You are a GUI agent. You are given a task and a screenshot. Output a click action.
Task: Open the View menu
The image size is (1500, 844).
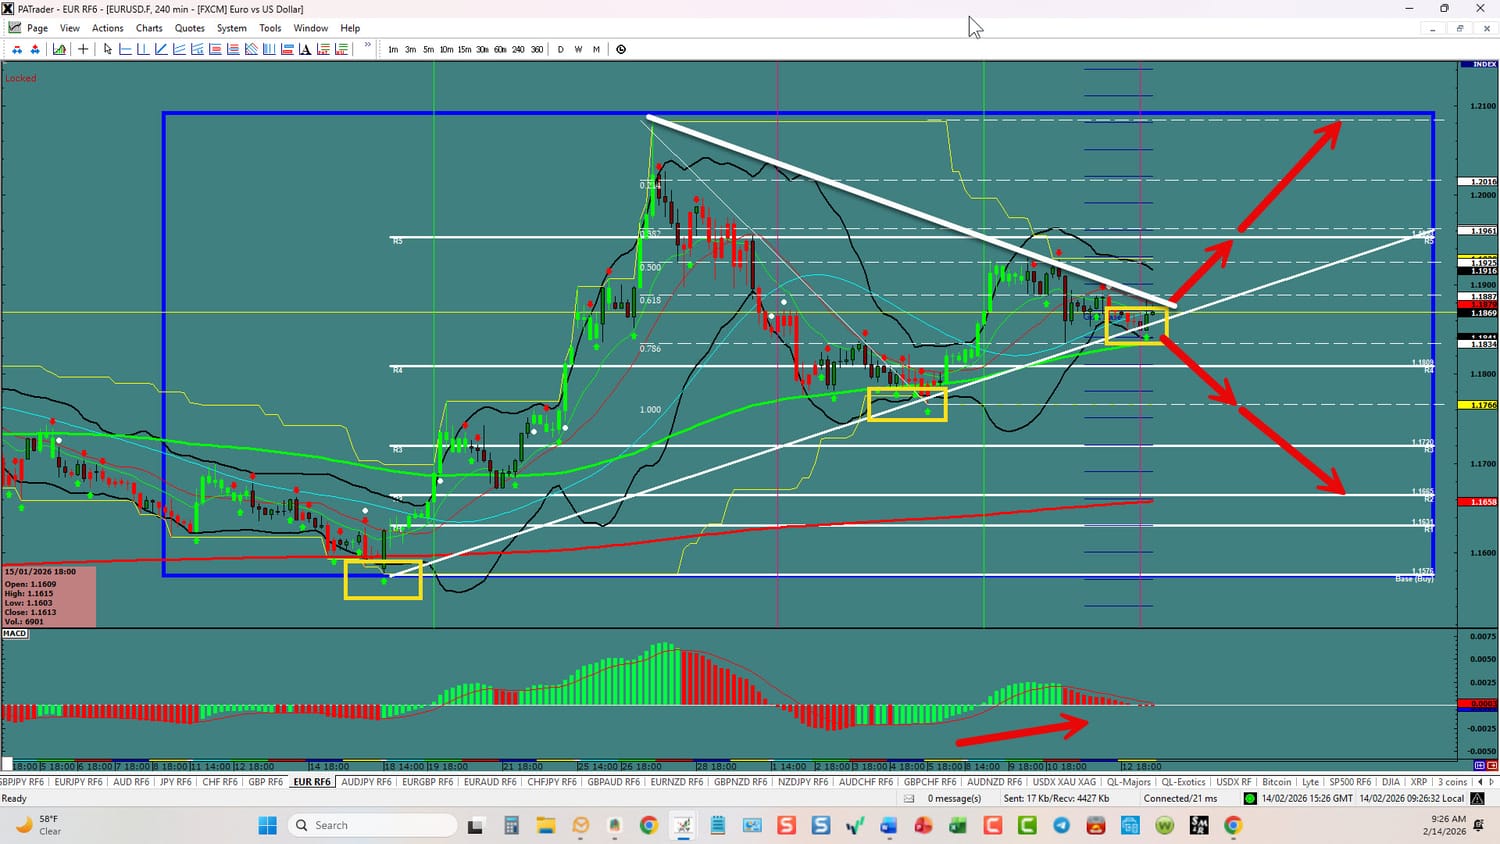(70, 28)
